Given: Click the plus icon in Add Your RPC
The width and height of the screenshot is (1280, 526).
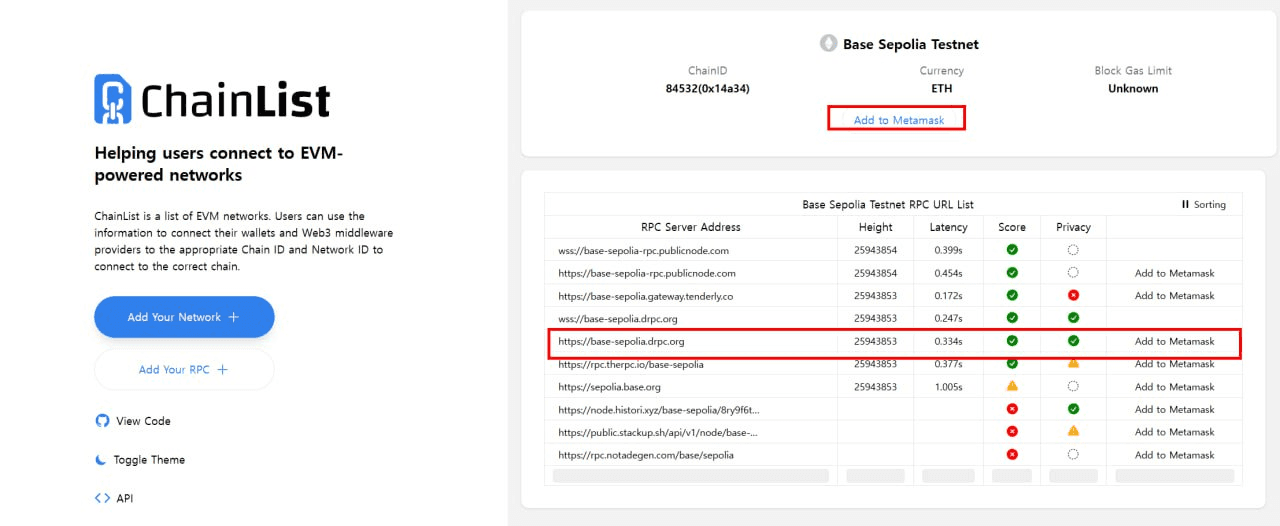Looking at the screenshot, I should click(x=223, y=369).
